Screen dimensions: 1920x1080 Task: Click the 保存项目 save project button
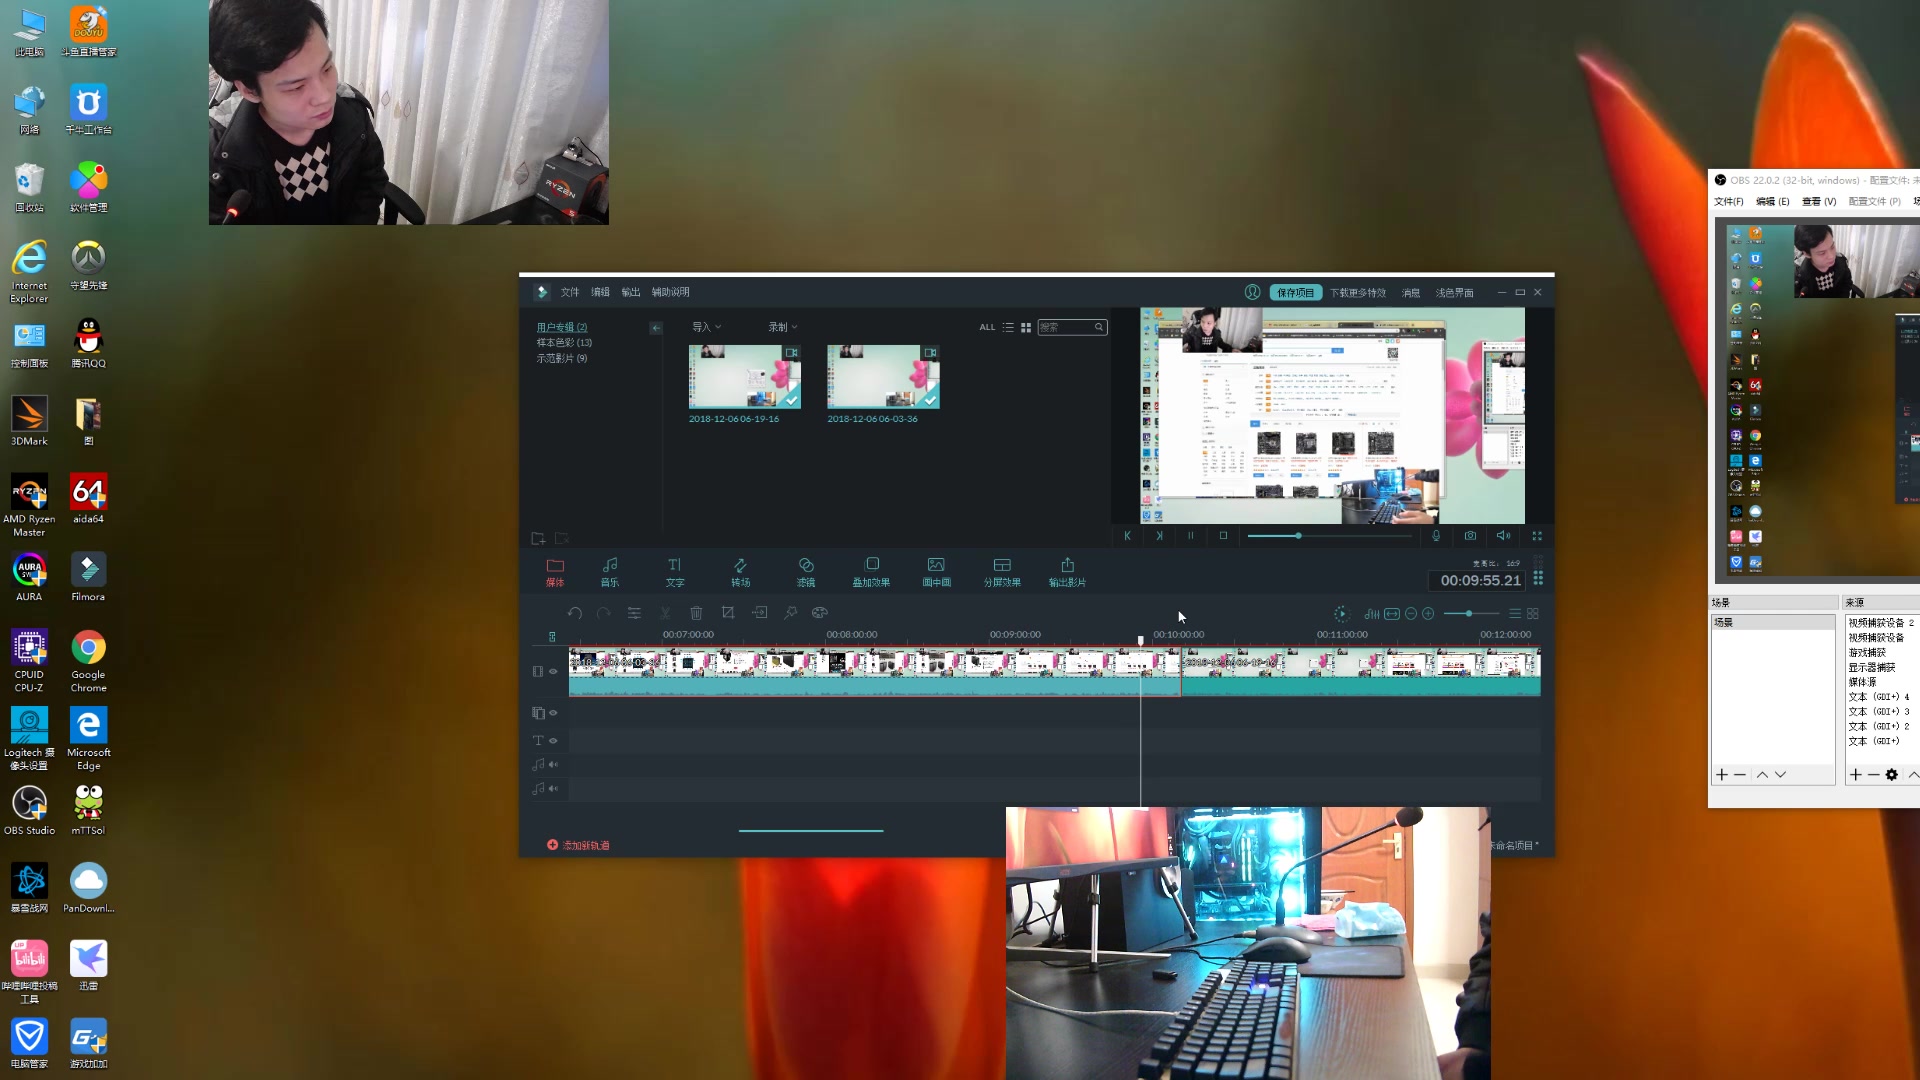[x=1295, y=292]
